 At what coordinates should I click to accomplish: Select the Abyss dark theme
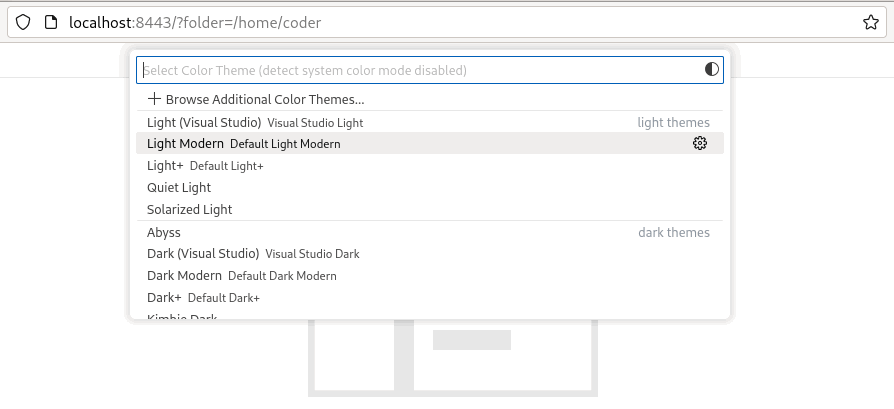point(164,233)
